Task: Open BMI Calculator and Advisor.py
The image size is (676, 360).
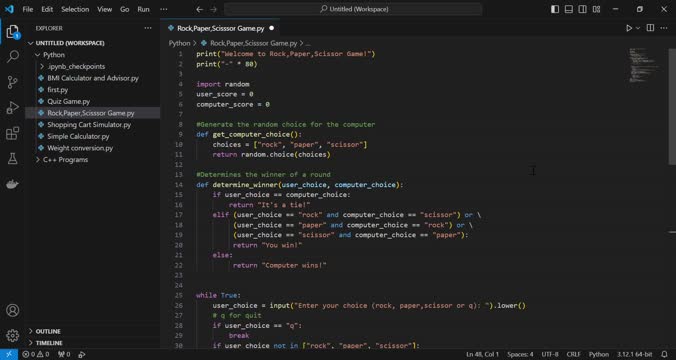Action: [x=93, y=78]
